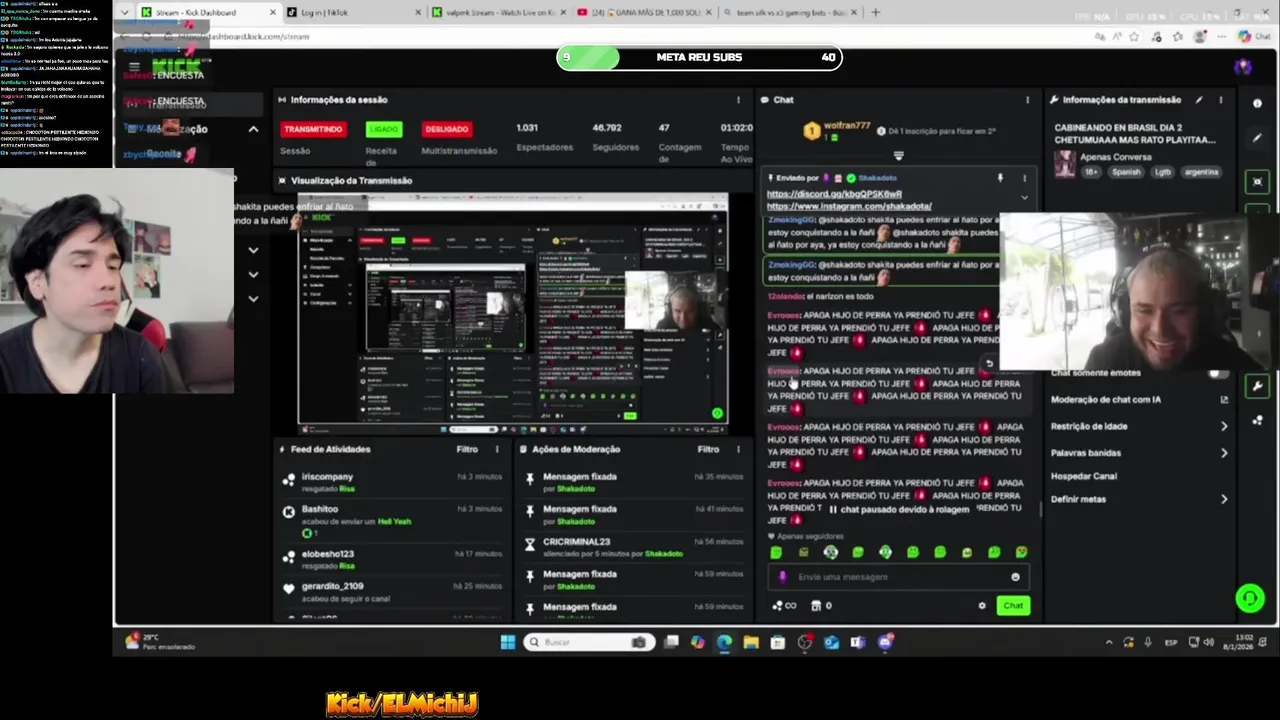The width and height of the screenshot is (1280, 720).
Task: Collapse leaderboard icon below wolfran777
Action: point(898,156)
